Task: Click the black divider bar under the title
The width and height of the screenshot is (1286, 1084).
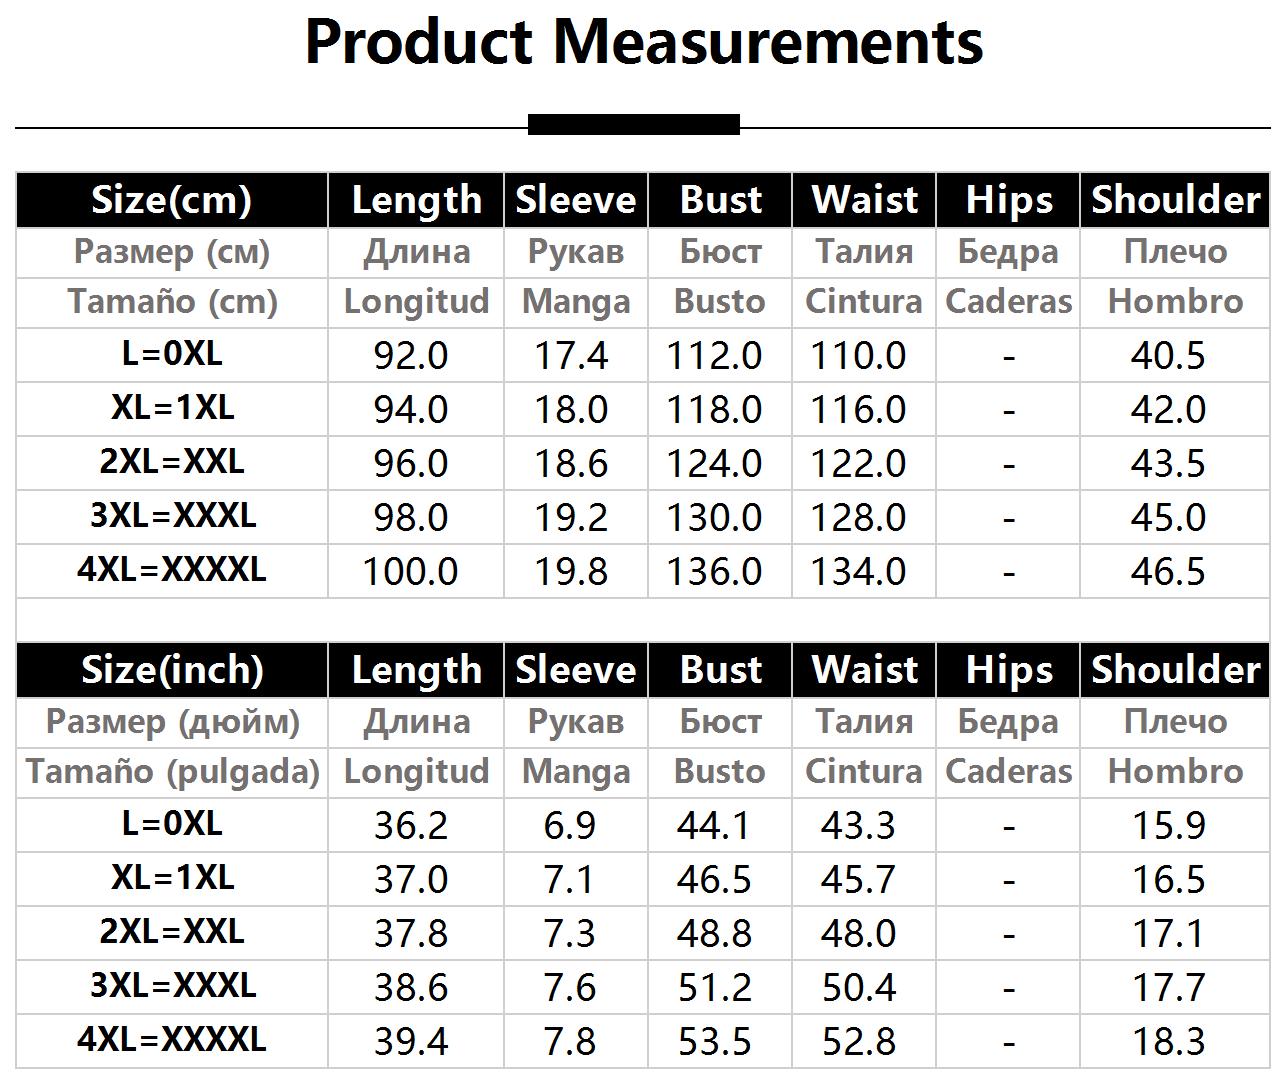Action: (x=634, y=125)
